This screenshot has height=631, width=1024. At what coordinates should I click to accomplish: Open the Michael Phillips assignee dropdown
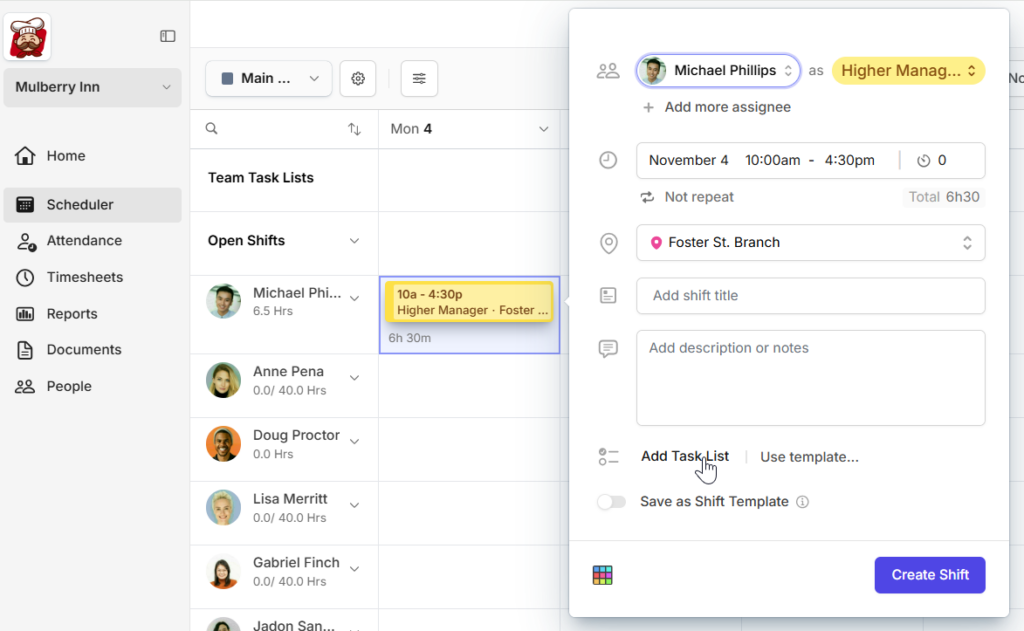[717, 71]
